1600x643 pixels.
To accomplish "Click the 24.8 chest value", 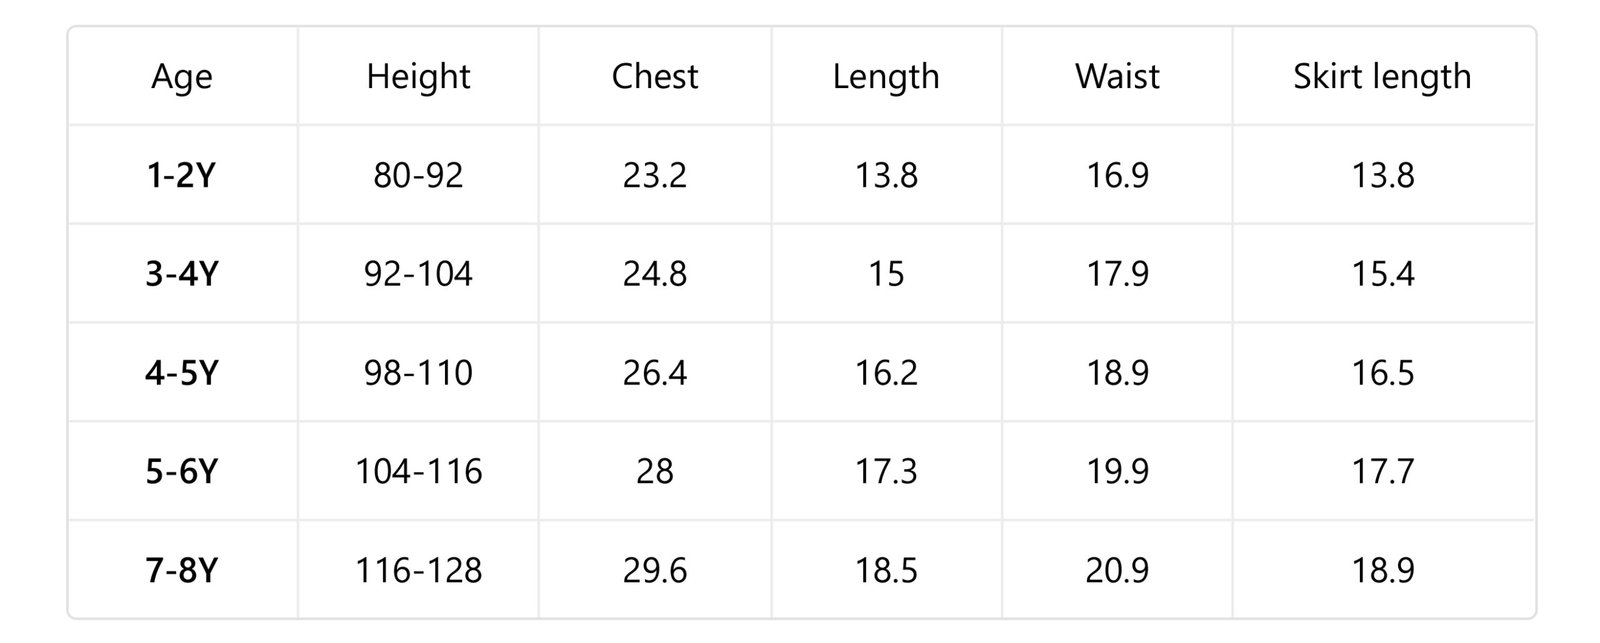I will 655,274.
